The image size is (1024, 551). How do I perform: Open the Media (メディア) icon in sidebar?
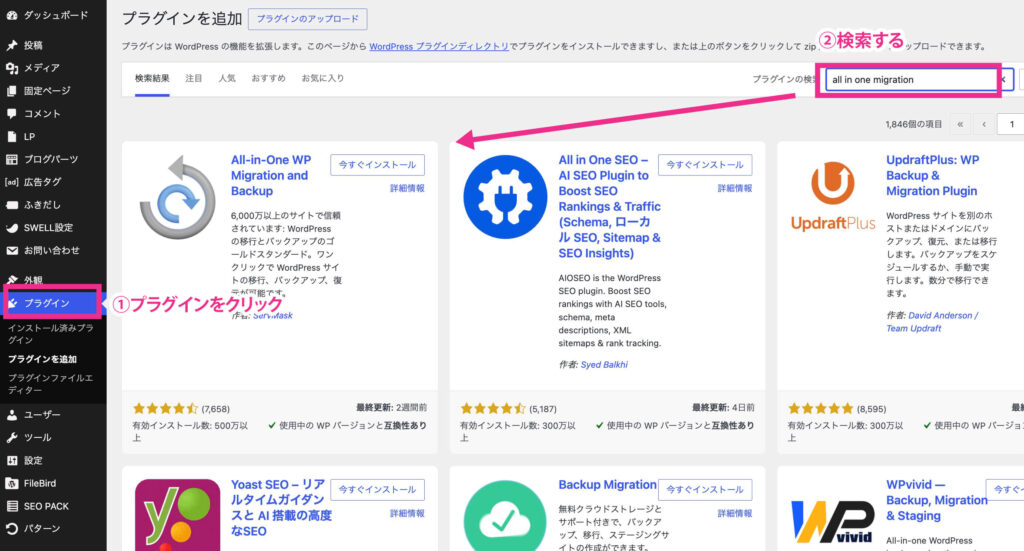[x=12, y=68]
